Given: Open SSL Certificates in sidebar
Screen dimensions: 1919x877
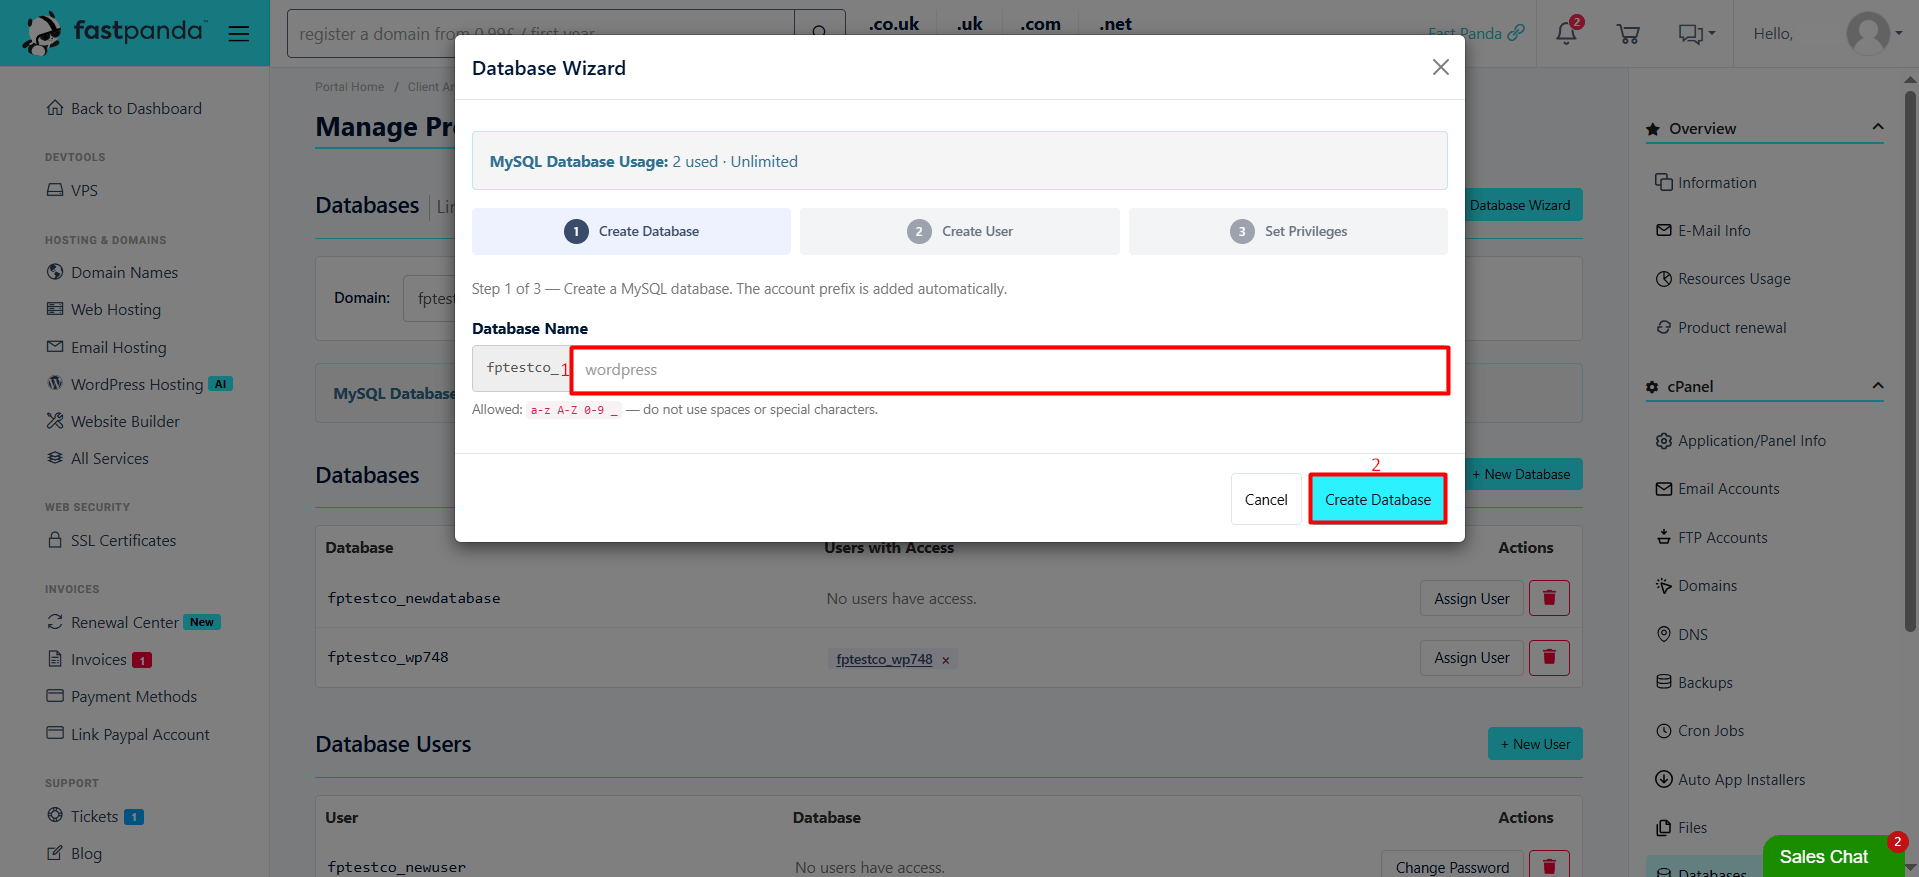Looking at the screenshot, I should (x=111, y=540).
